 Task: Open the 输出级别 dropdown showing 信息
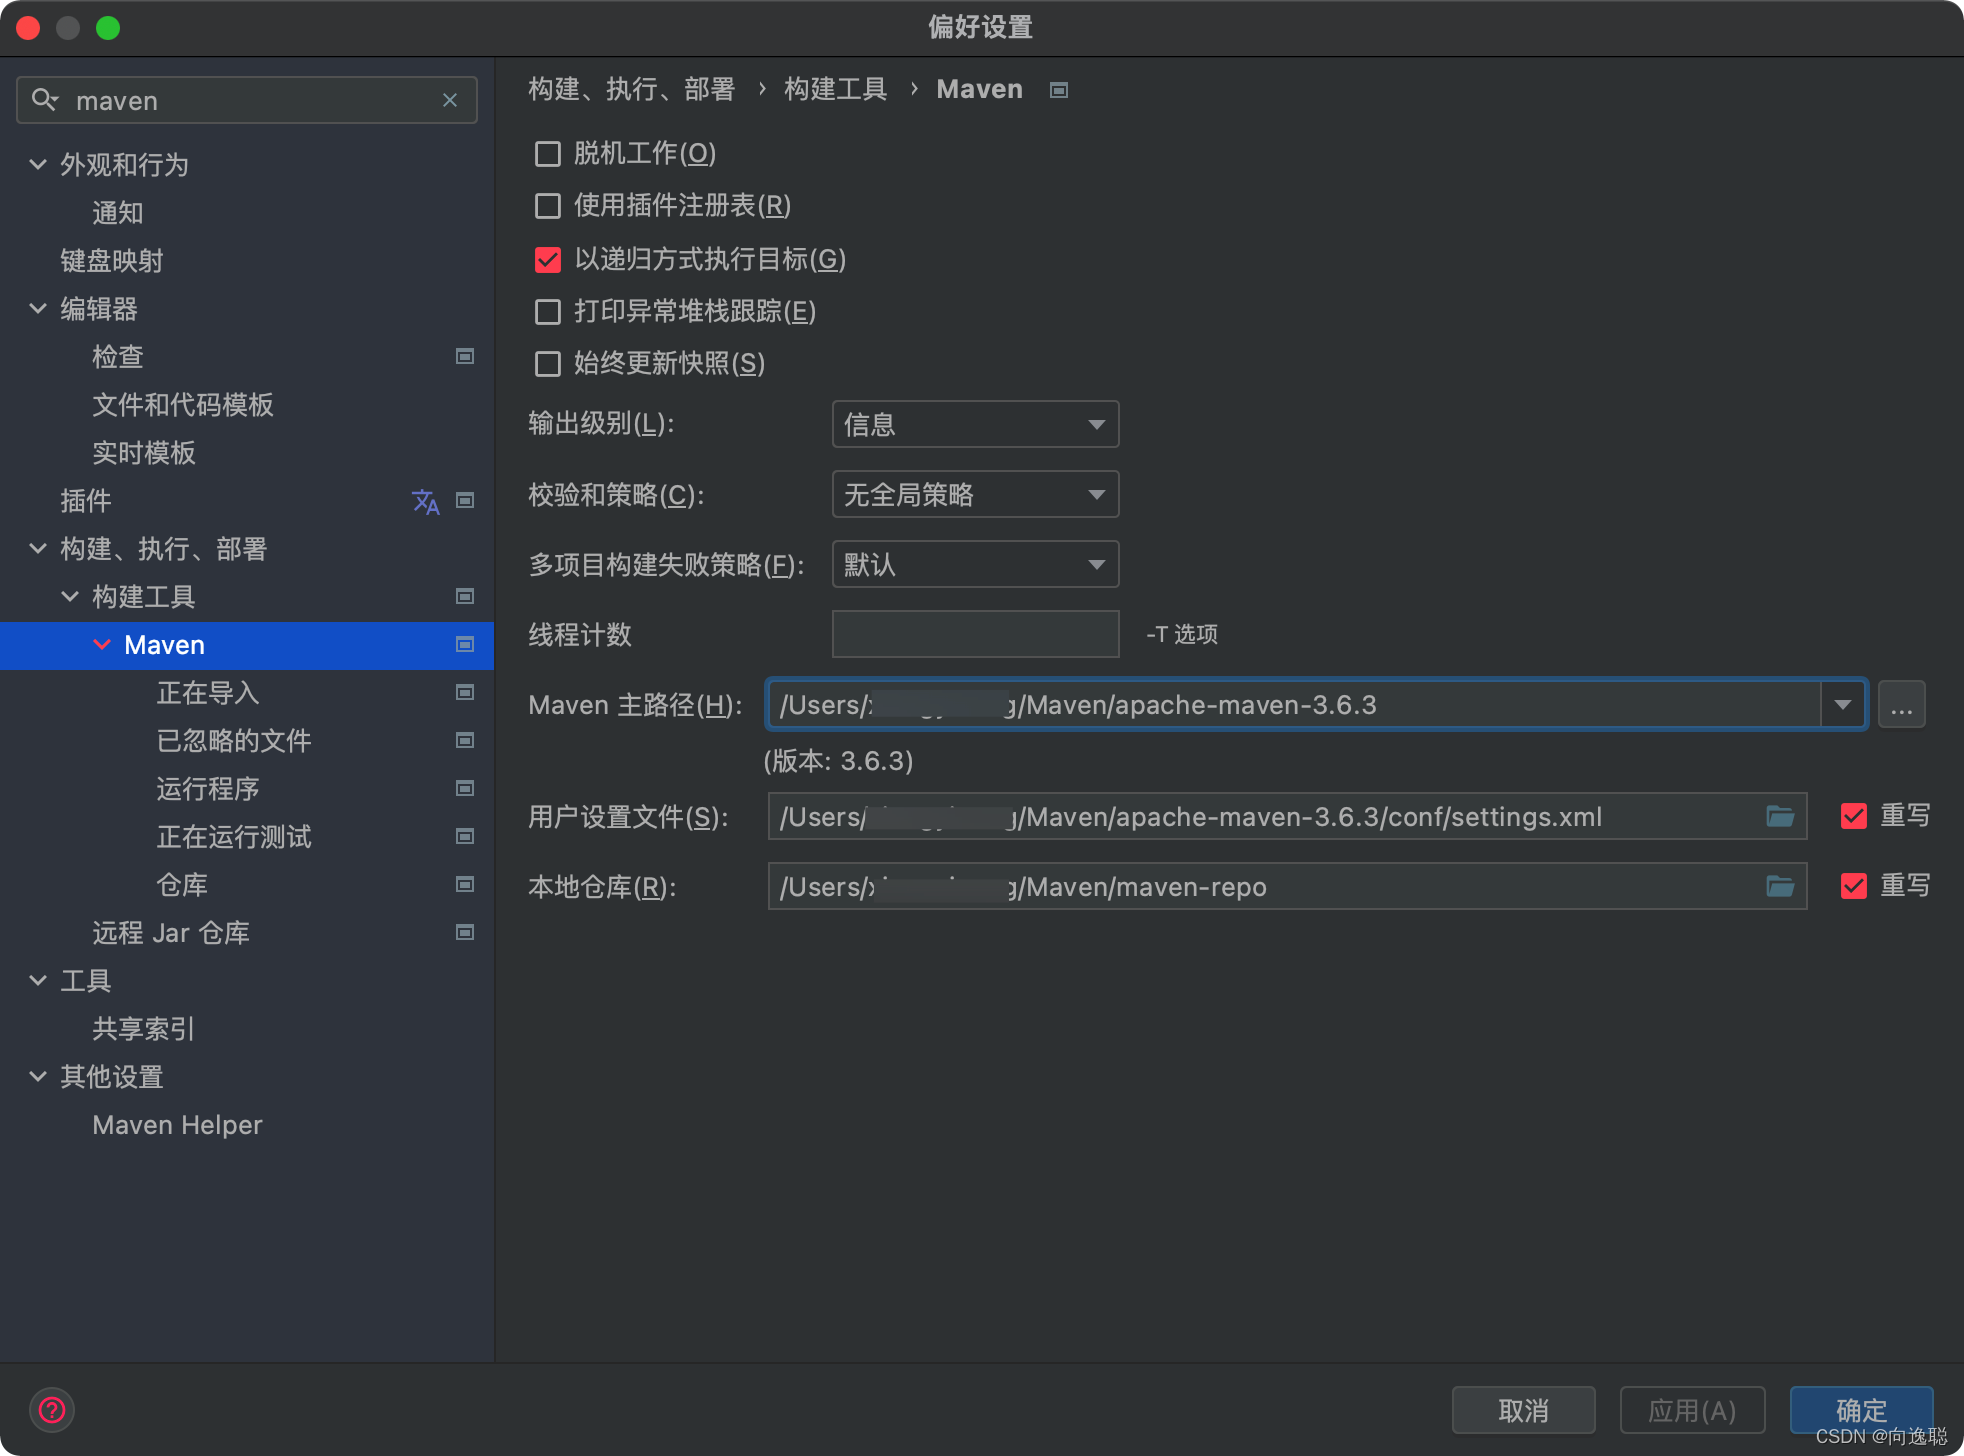(975, 424)
